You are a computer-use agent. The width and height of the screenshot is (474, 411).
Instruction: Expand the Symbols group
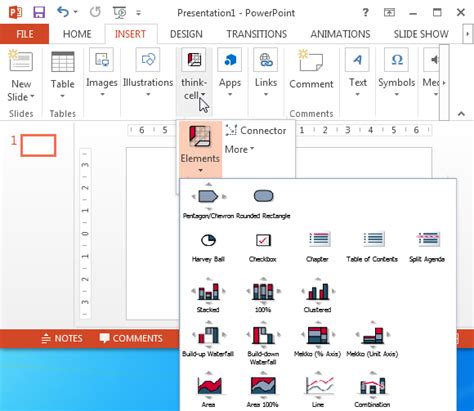[397, 73]
